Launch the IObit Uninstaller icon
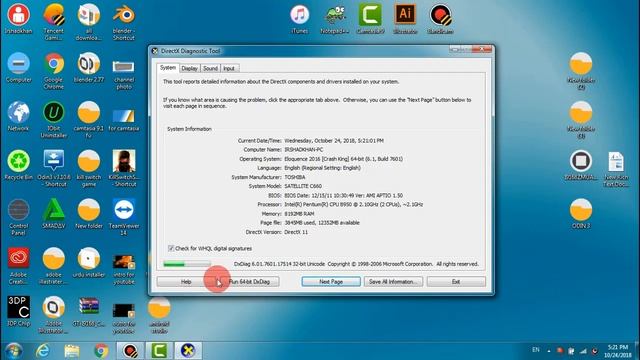640x360 pixels. (x=53, y=120)
